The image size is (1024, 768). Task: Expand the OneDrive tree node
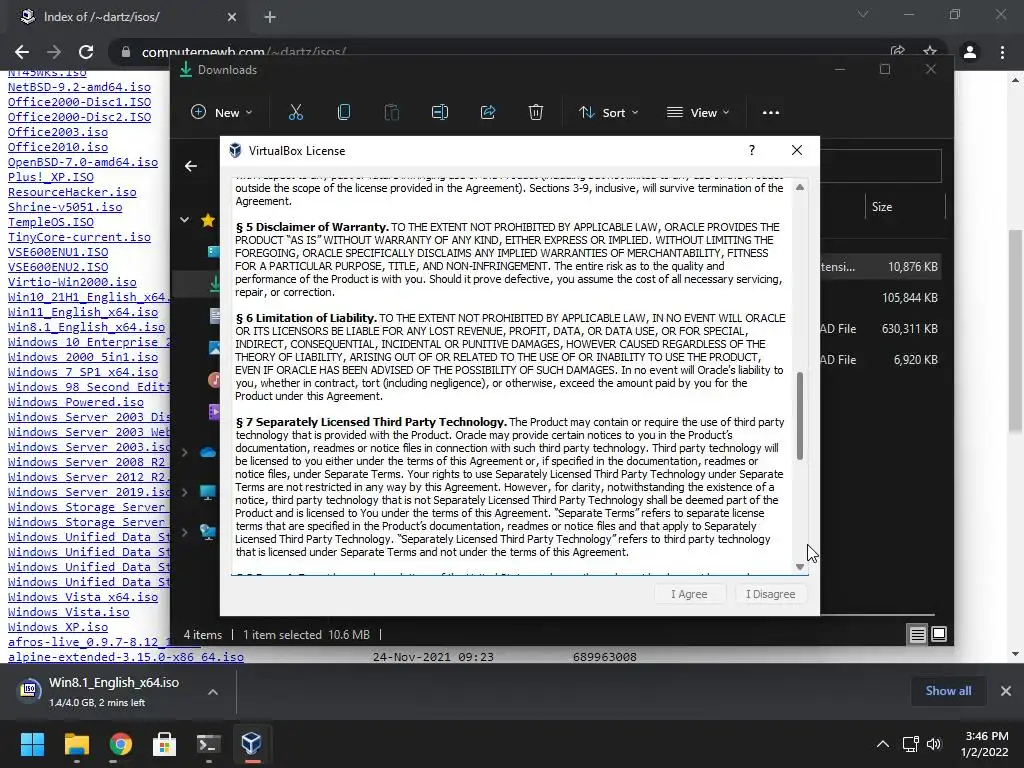(x=185, y=452)
